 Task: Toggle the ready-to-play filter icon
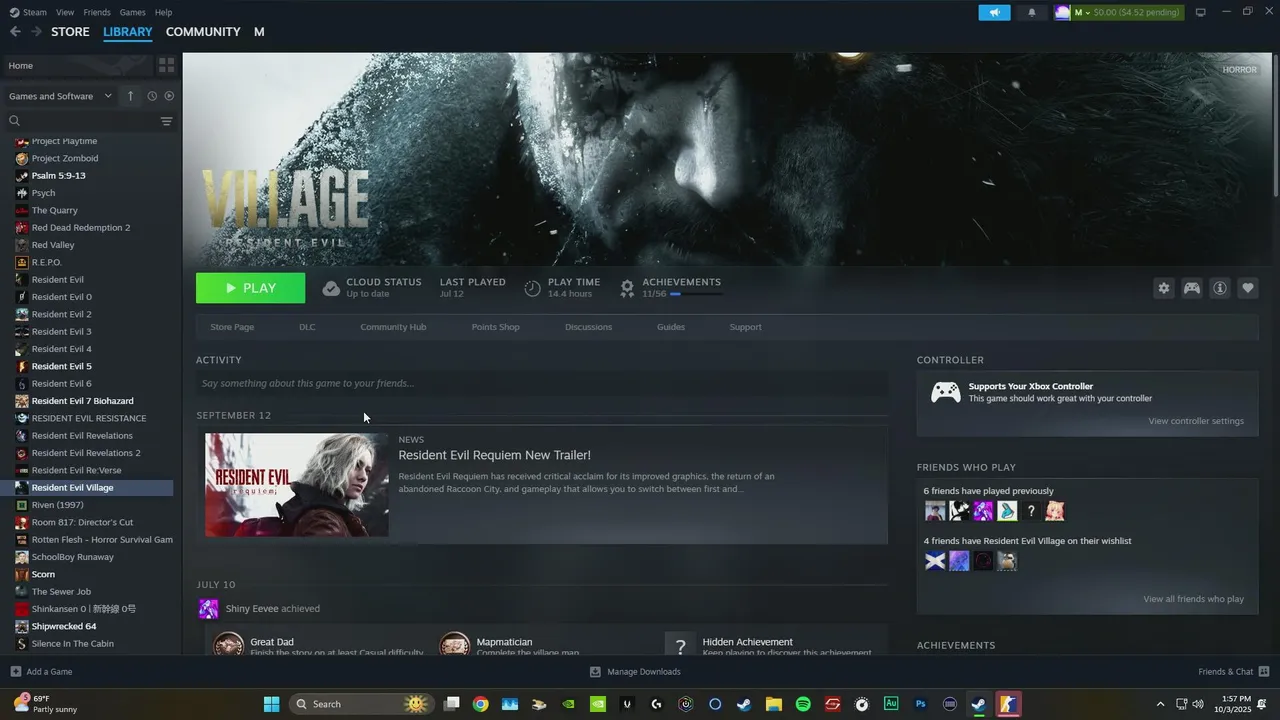click(169, 96)
